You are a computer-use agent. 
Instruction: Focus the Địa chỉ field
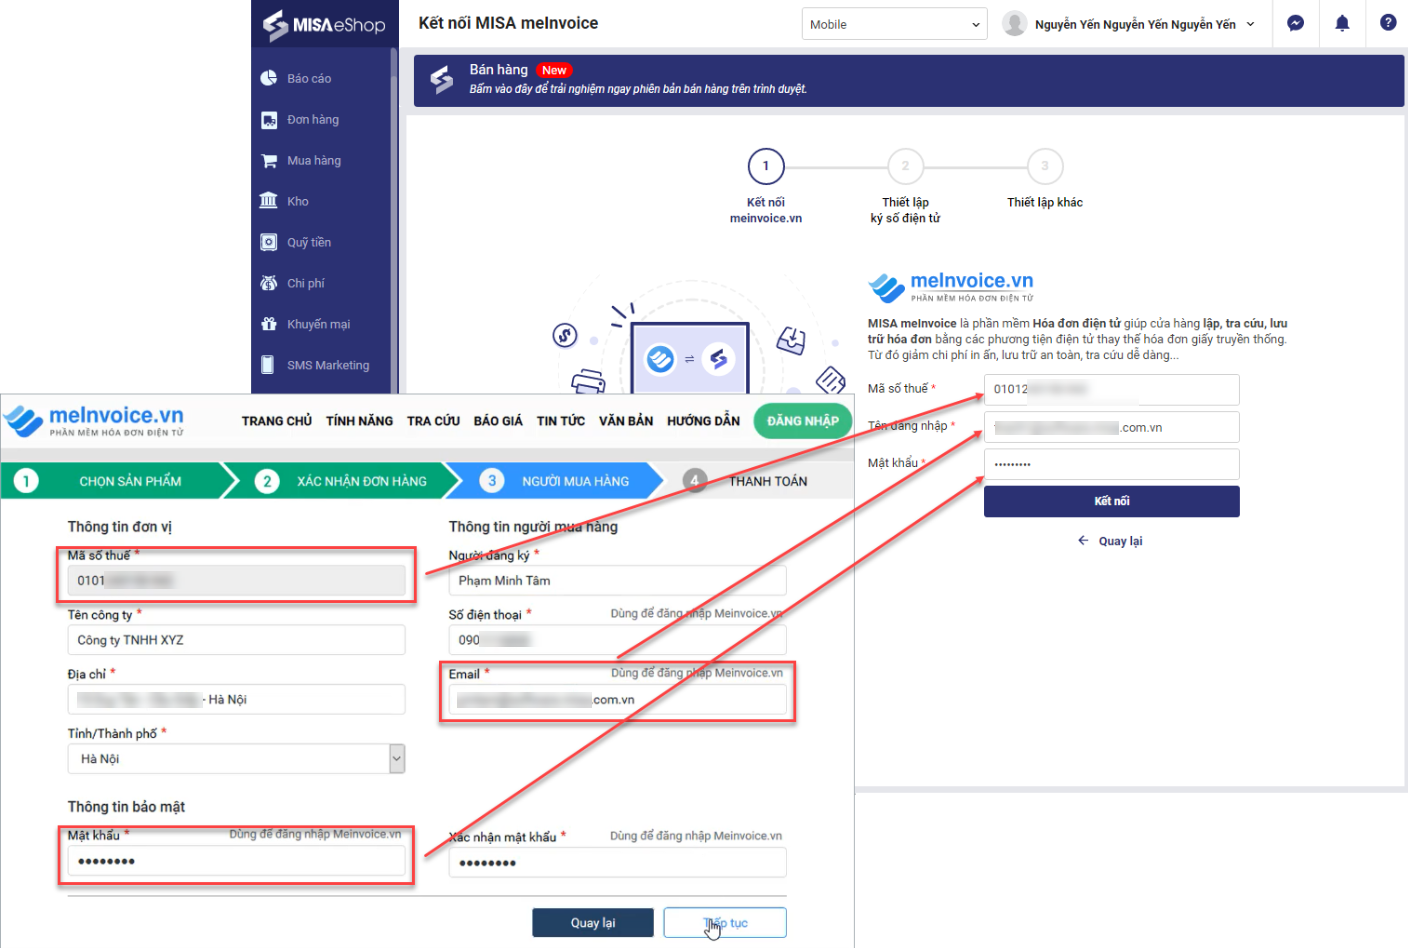pyautogui.click(x=236, y=699)
